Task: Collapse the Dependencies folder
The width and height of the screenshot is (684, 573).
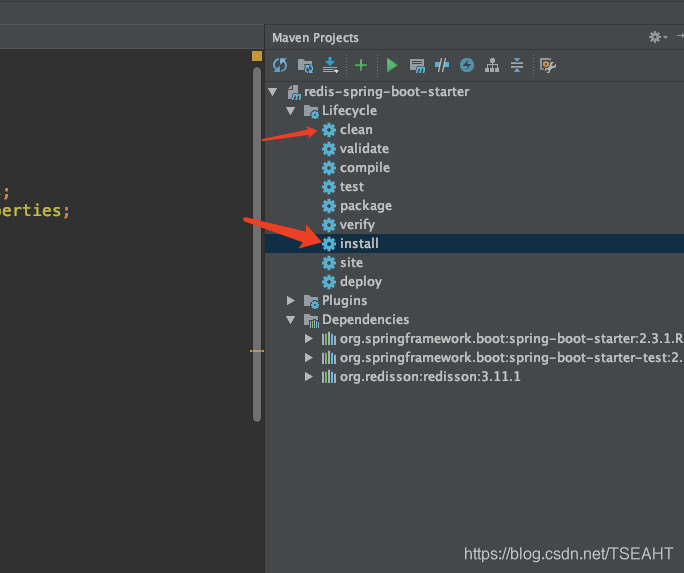Action: (x=291, y=320)
